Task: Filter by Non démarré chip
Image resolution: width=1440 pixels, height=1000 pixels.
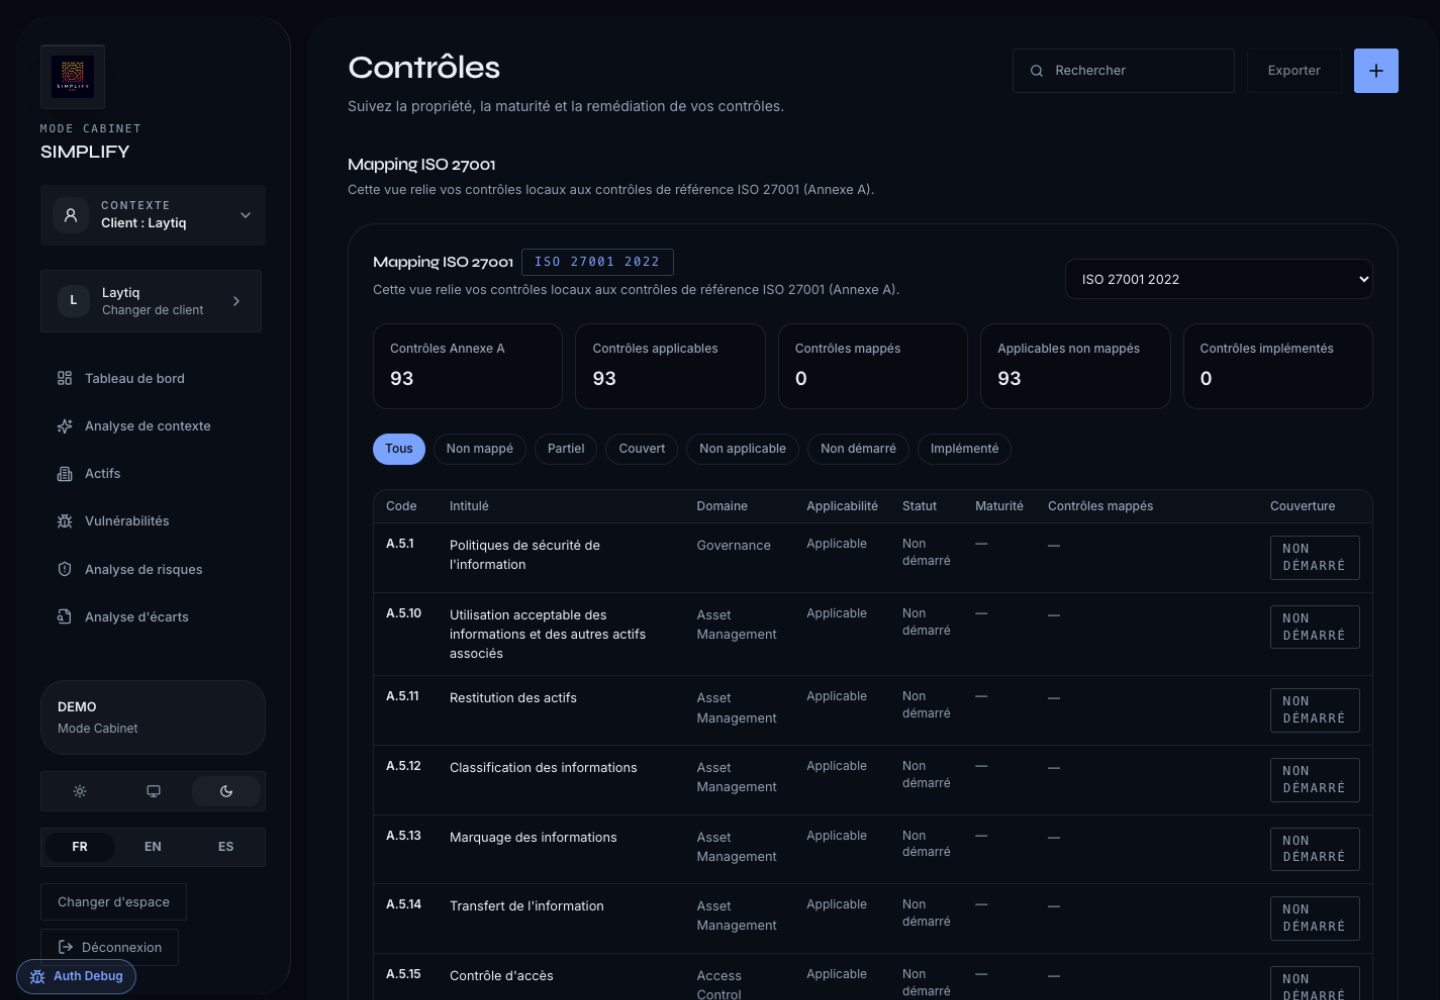Action: pos(858,449)
